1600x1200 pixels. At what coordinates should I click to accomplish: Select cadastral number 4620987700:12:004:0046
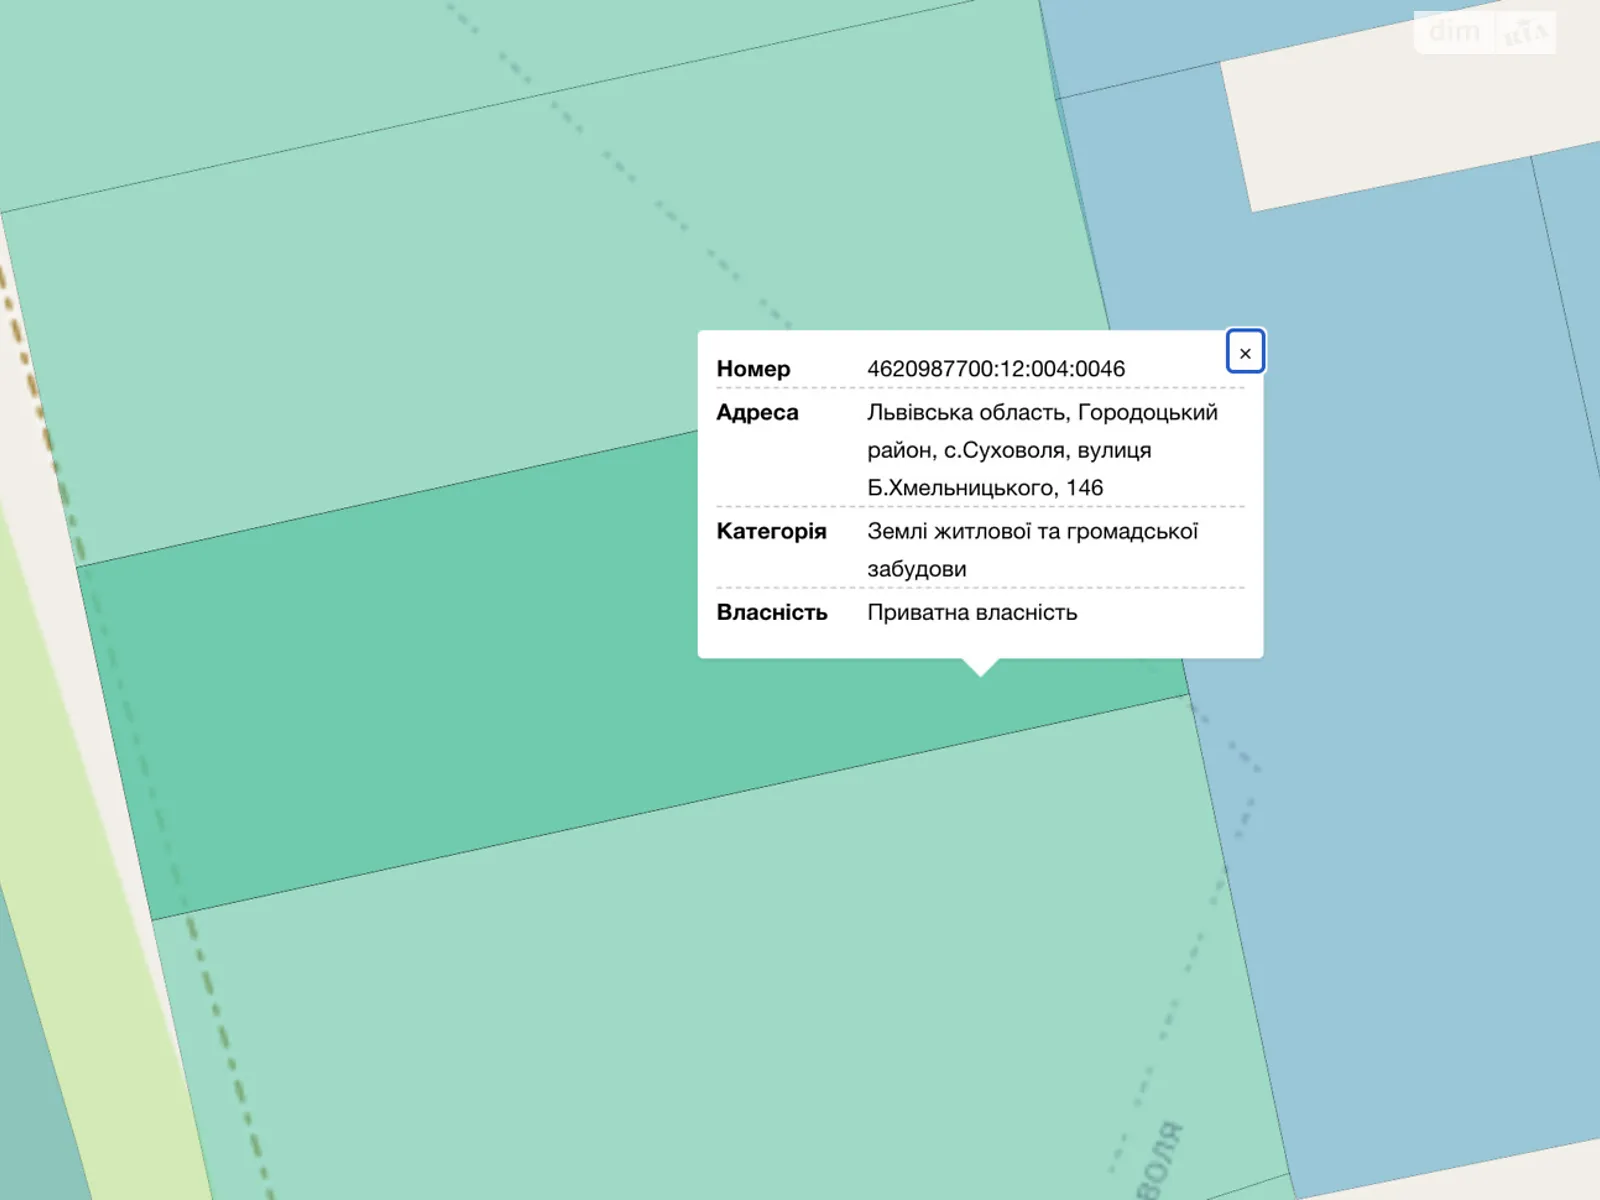(996, 369)
